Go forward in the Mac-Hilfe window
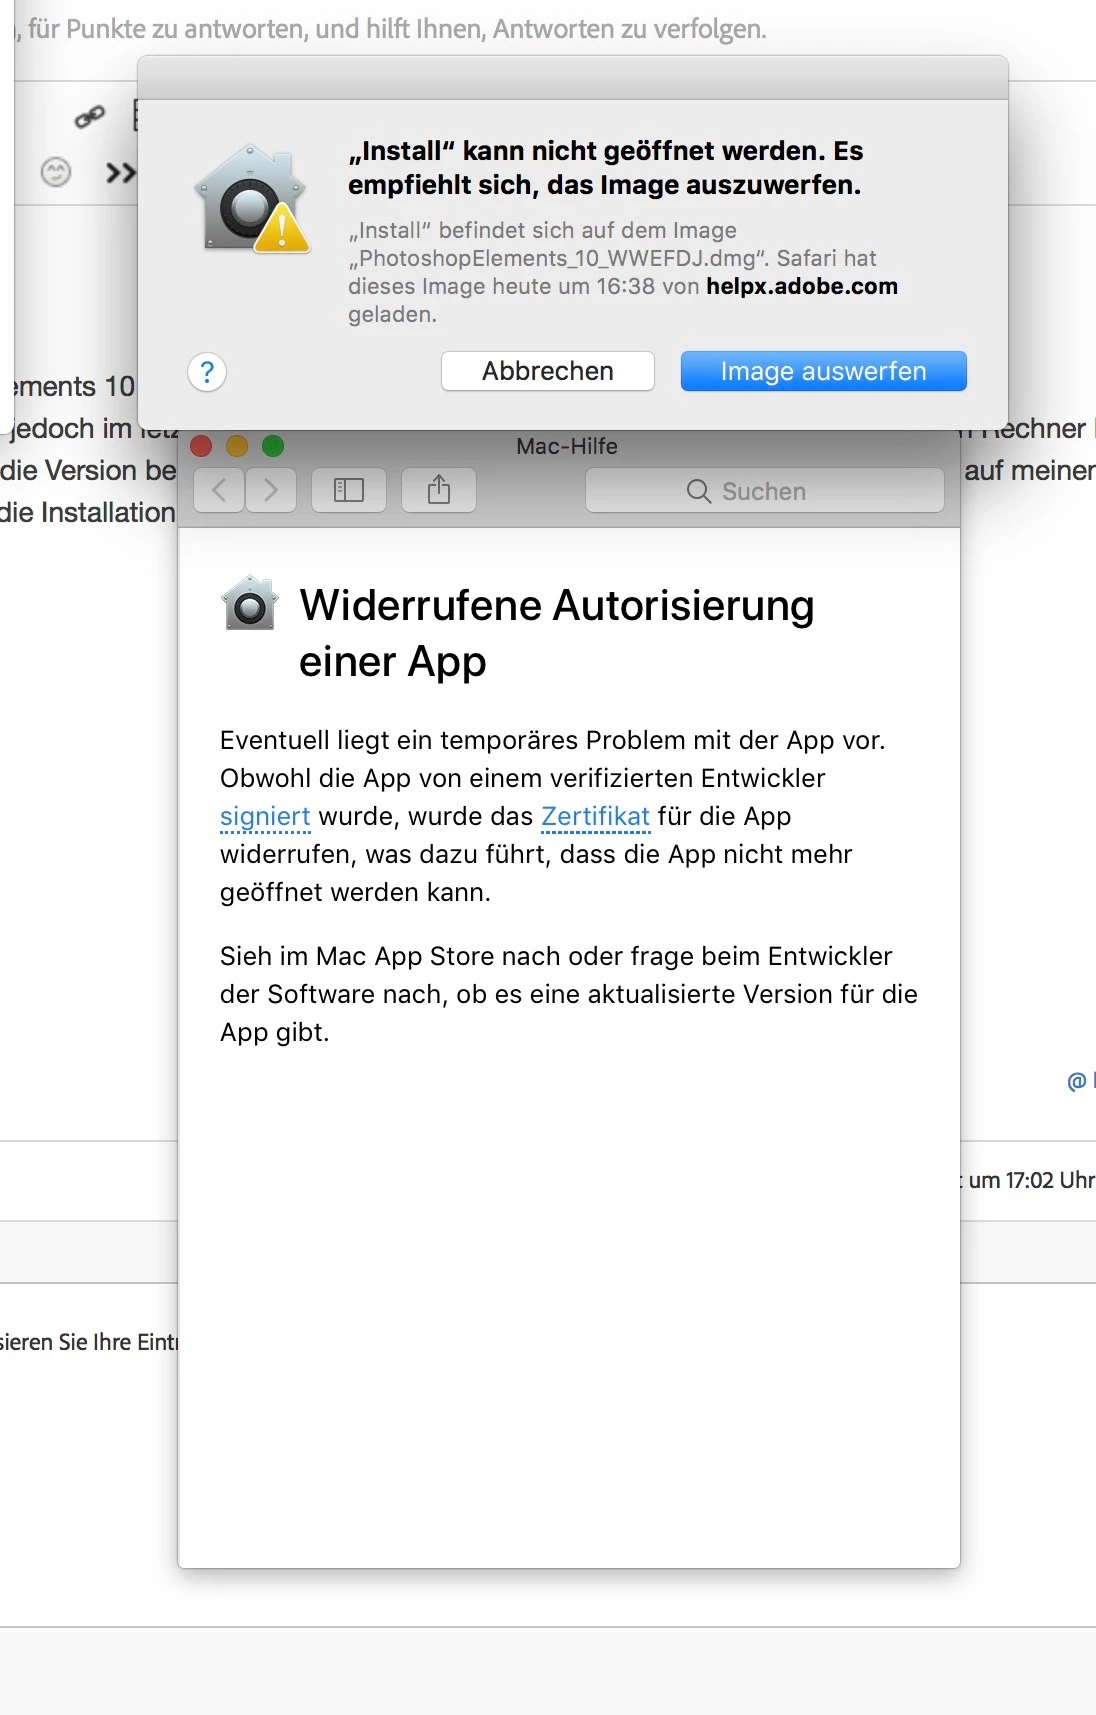Screen dimensions: 1096x1715 pos(271,490)
